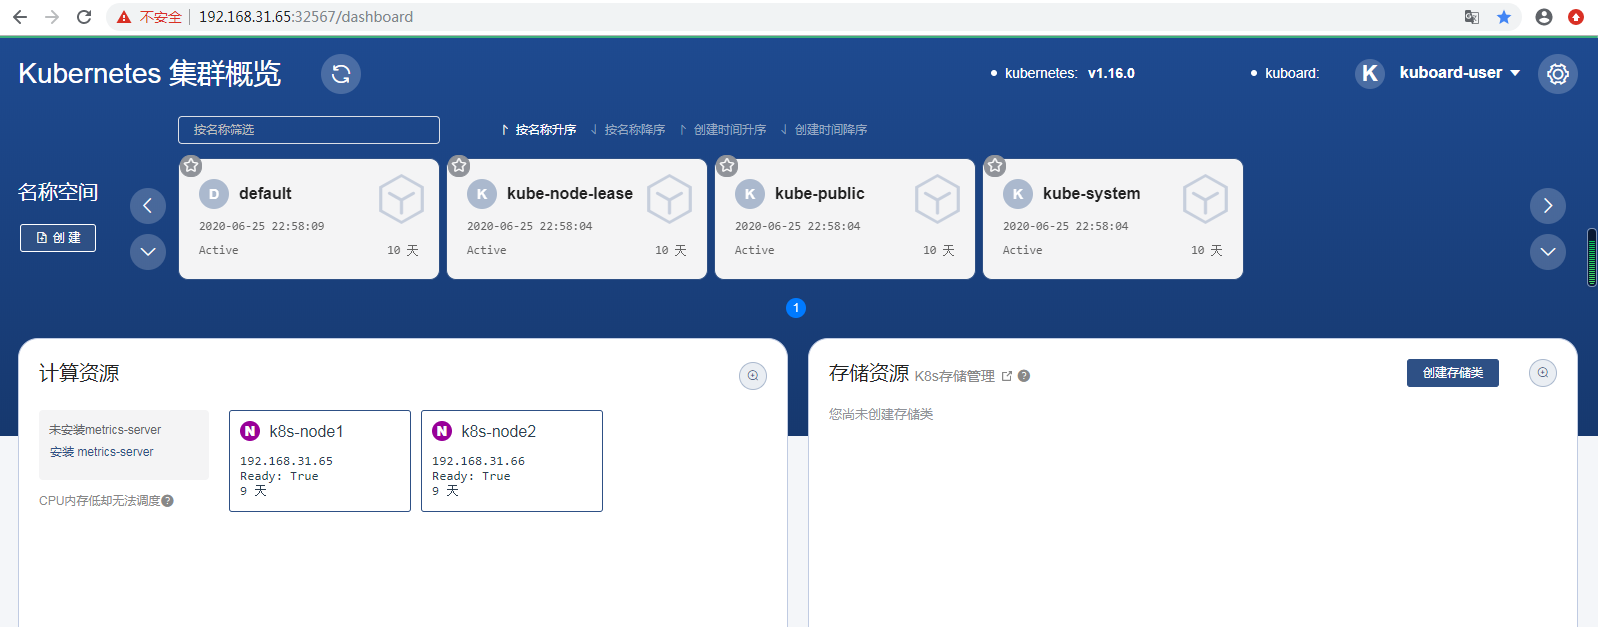Click the D avatar on default namespace
The image size is (1598, 627).
pyautogui.click(x=214, y=194)
